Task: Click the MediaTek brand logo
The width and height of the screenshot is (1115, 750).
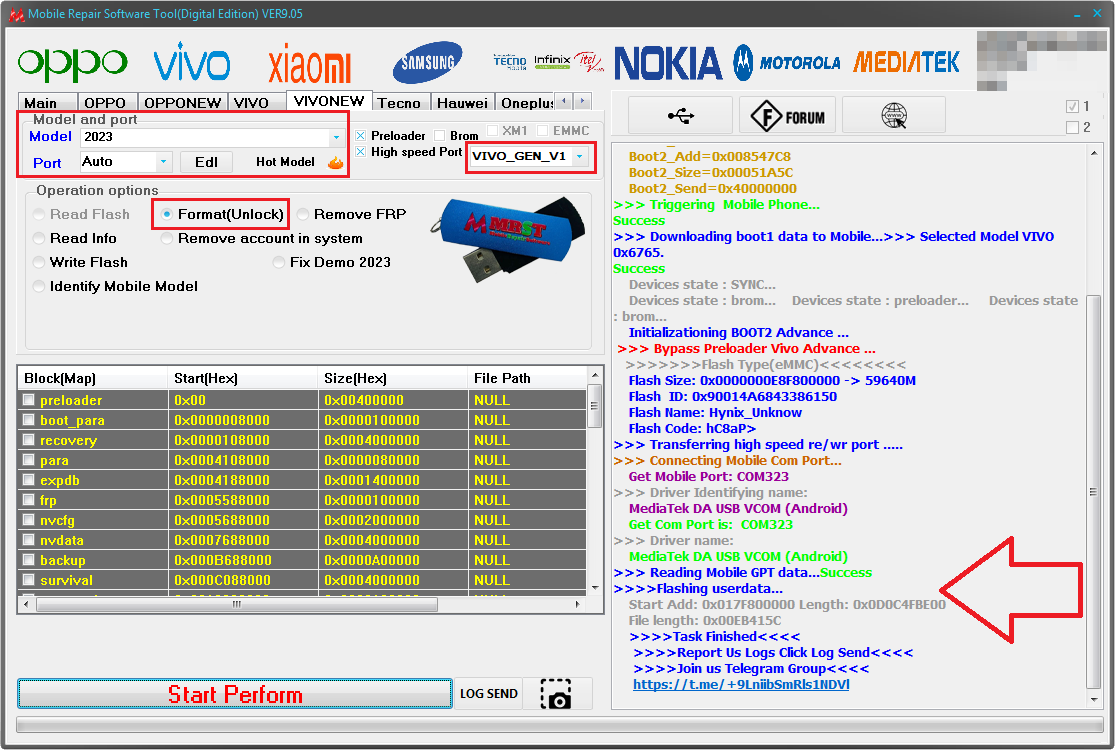Action: click(906, 63)
